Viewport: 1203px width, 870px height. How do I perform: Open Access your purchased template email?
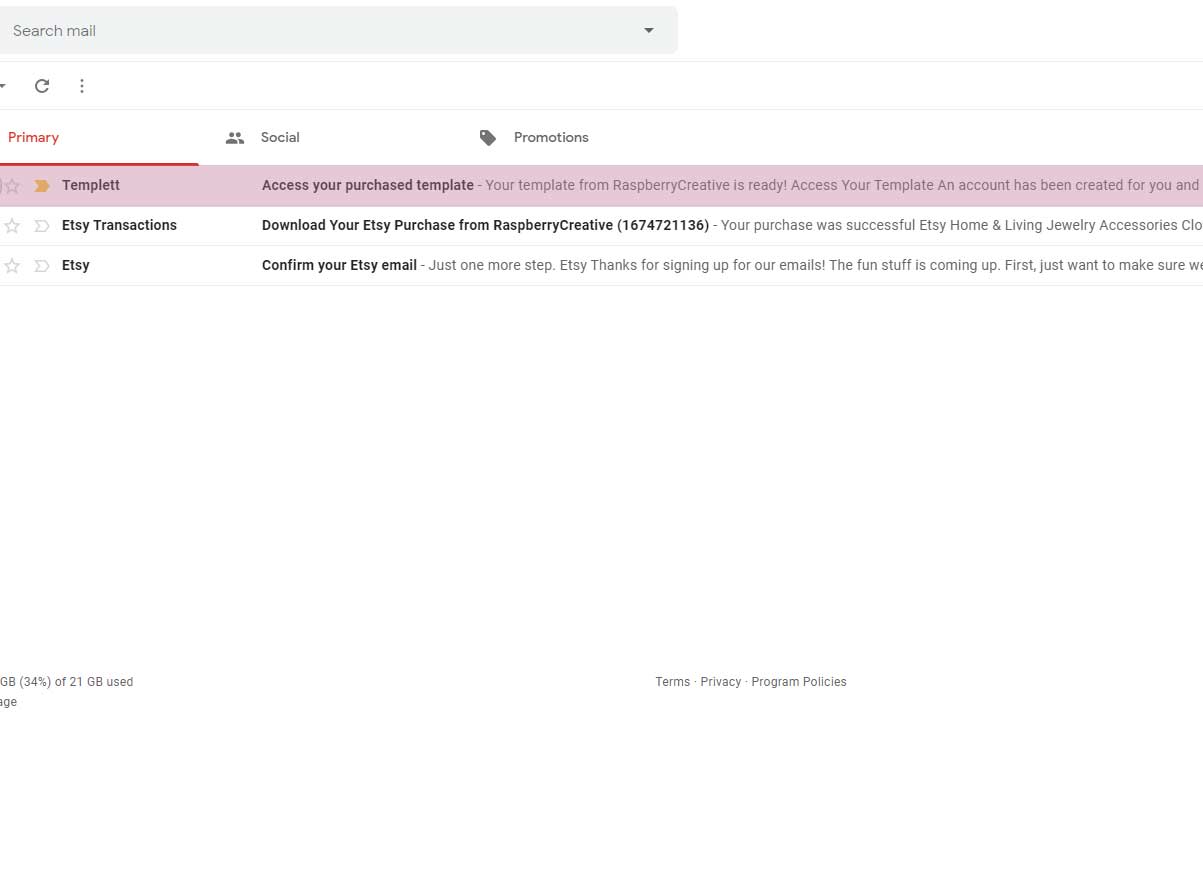[368, 185]
